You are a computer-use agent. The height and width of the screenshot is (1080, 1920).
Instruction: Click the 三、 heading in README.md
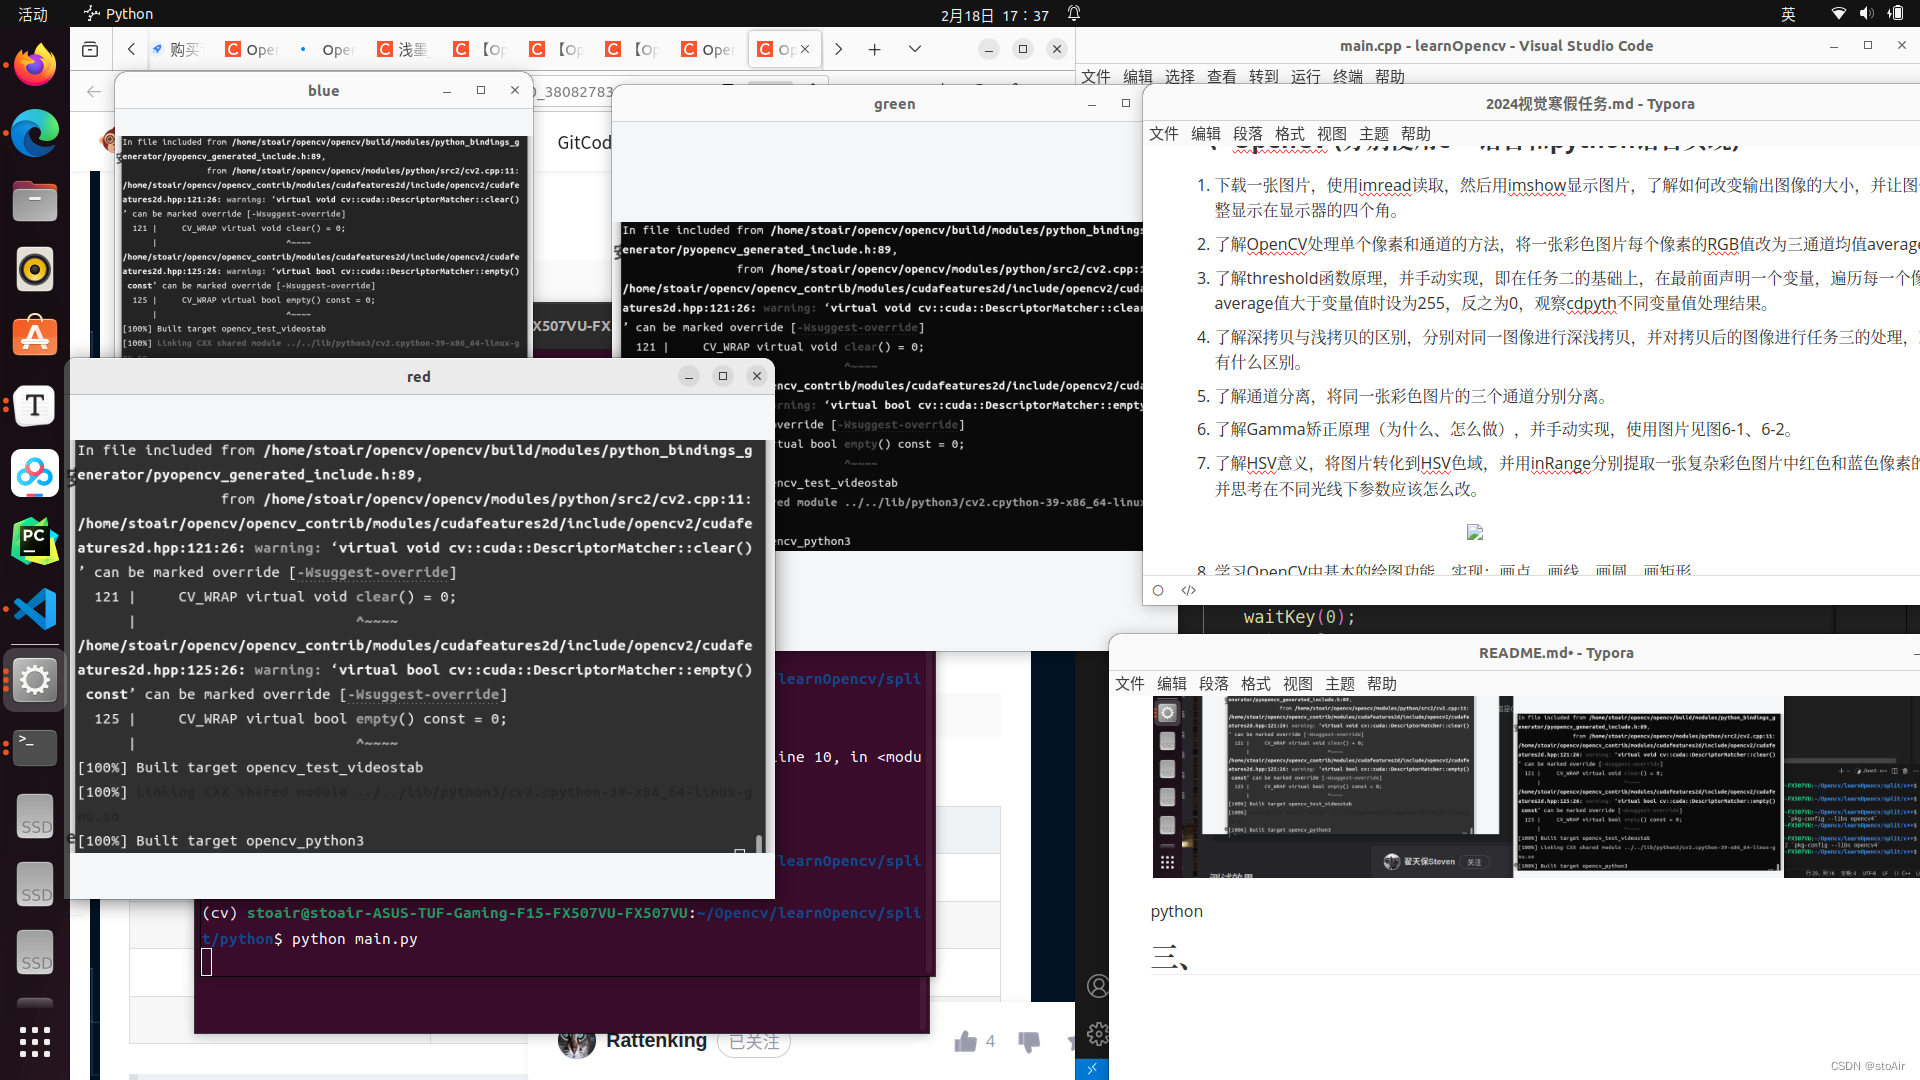[x=1169, y=957]
